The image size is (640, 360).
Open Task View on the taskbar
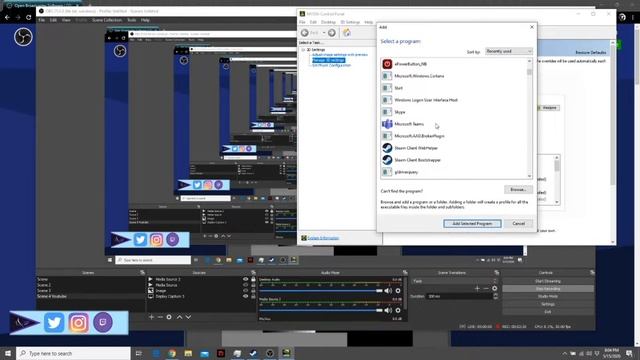click(x=139, y=353)
